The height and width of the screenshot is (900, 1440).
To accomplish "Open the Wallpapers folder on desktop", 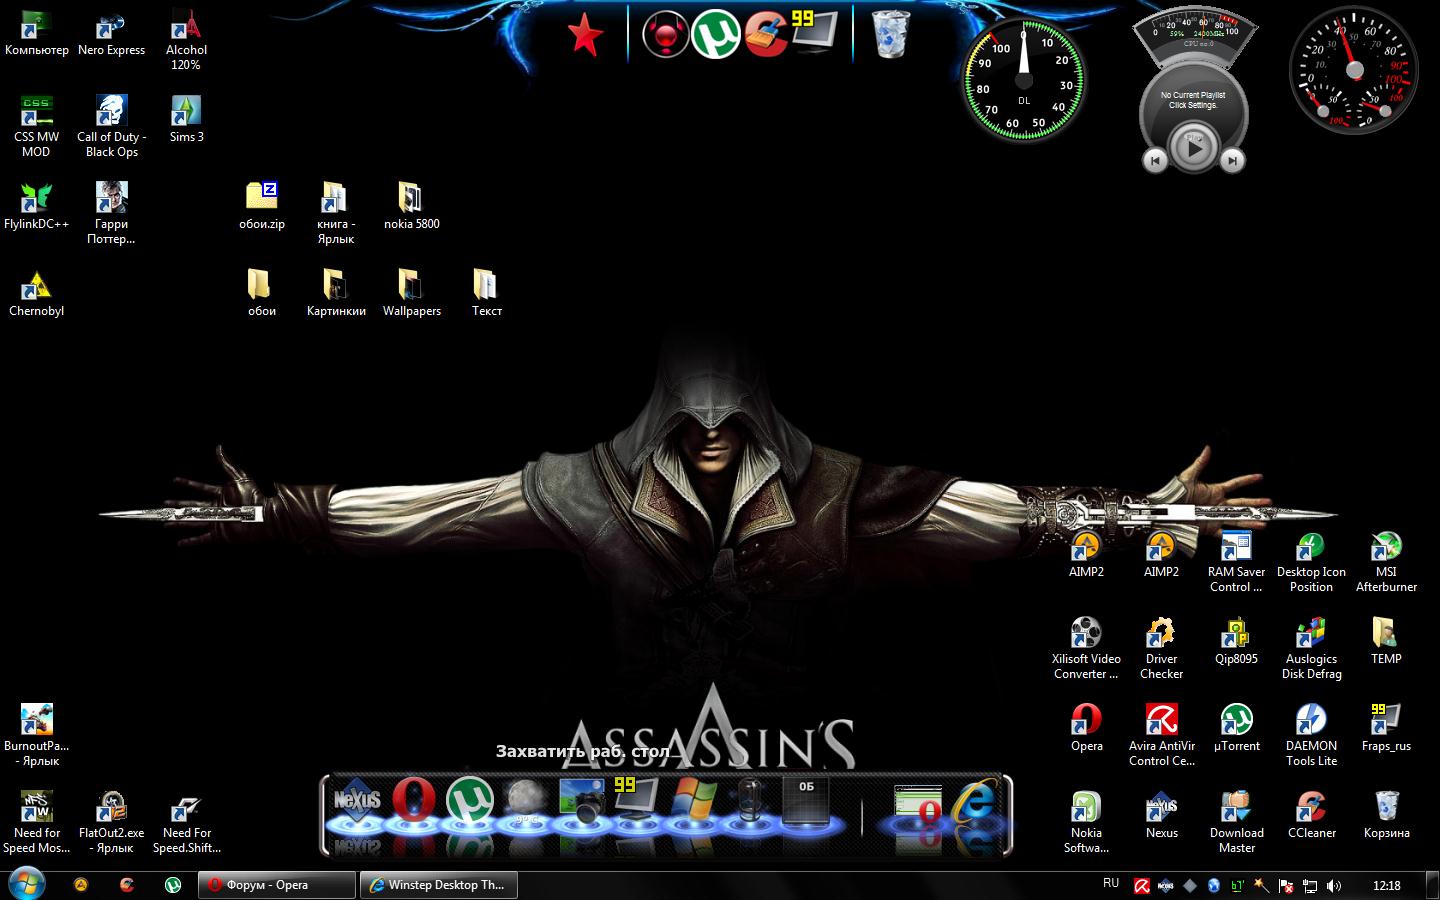I will click(411, 286).
